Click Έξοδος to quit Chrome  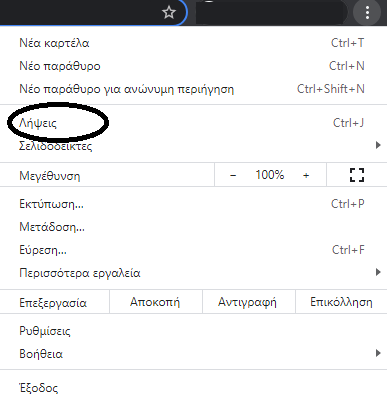click(x=193, y=388)
